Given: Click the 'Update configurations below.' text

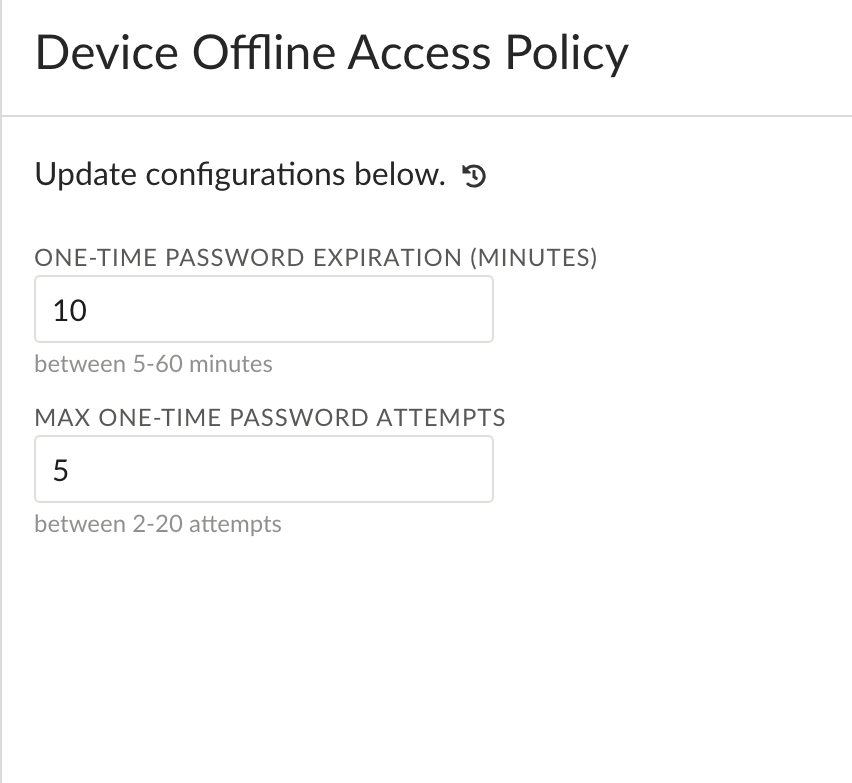Looking at the screenshot, I should tap(239, 175).
